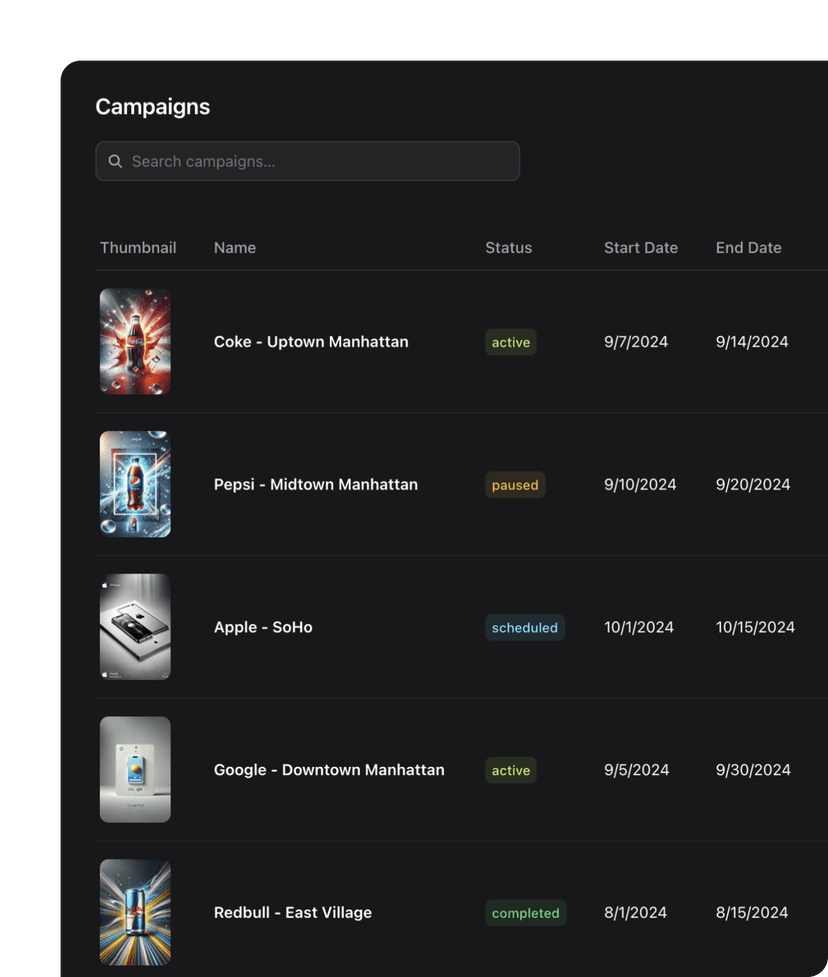
Task: Select Google - Downtown Manhattan campaign name
Action: point(329,770)
